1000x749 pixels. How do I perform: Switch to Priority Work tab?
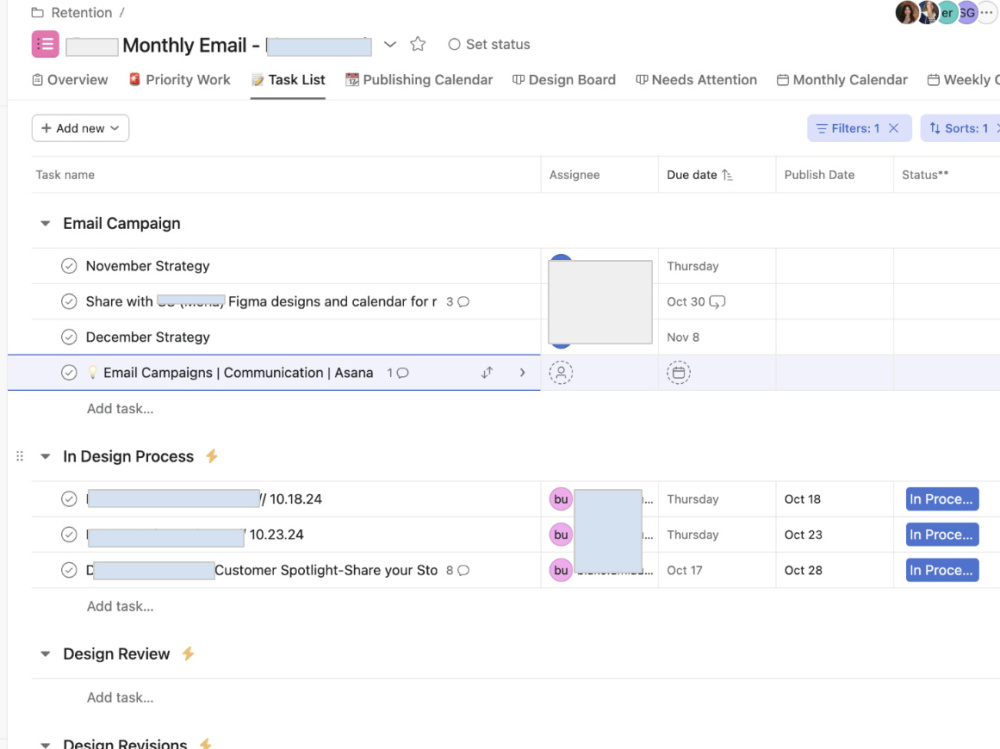(180, 80)
